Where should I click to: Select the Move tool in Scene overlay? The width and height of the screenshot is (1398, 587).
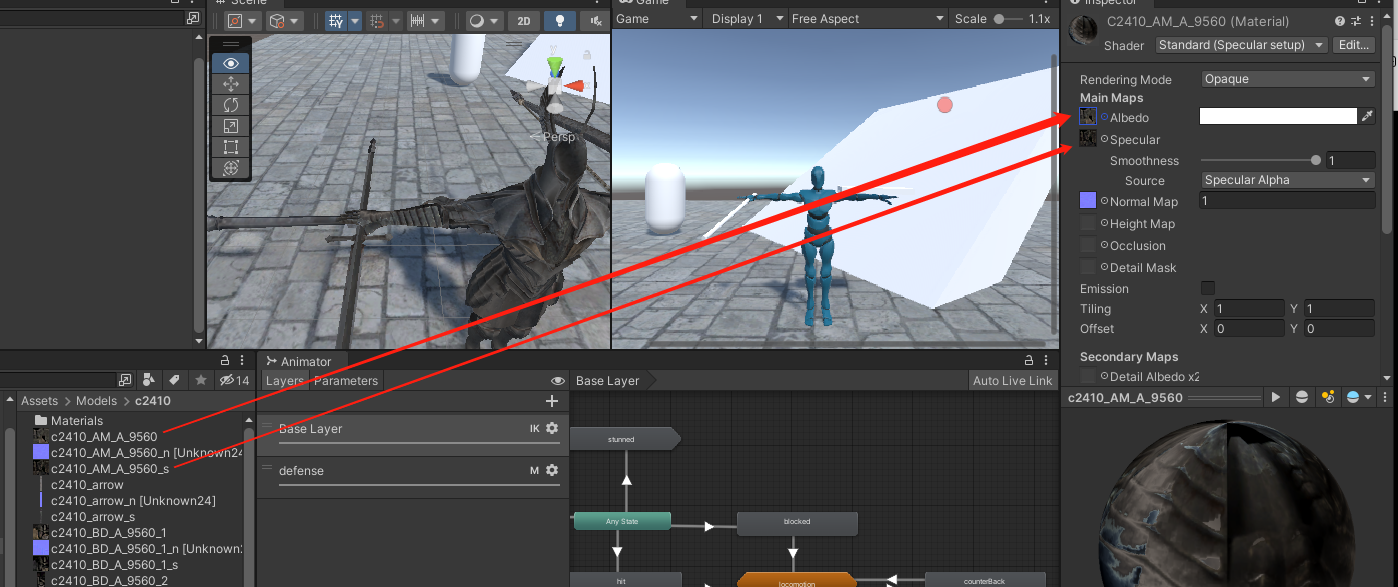click(x=231, y=84)
